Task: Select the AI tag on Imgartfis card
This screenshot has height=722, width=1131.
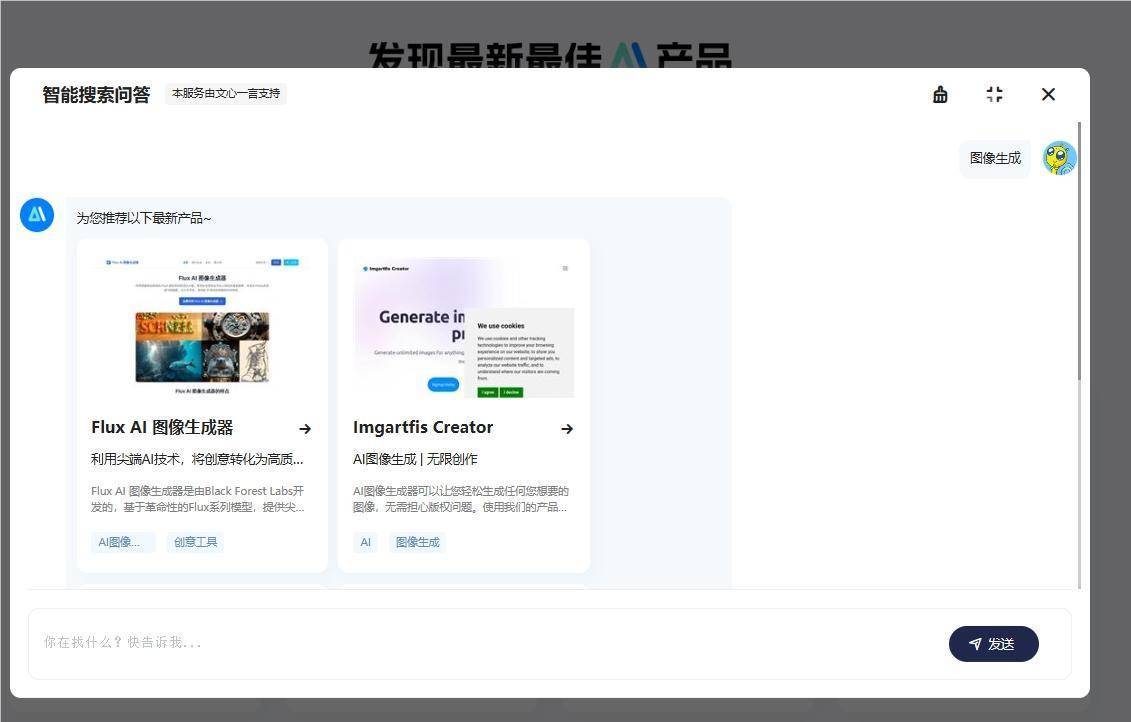Action: (366, 542)
